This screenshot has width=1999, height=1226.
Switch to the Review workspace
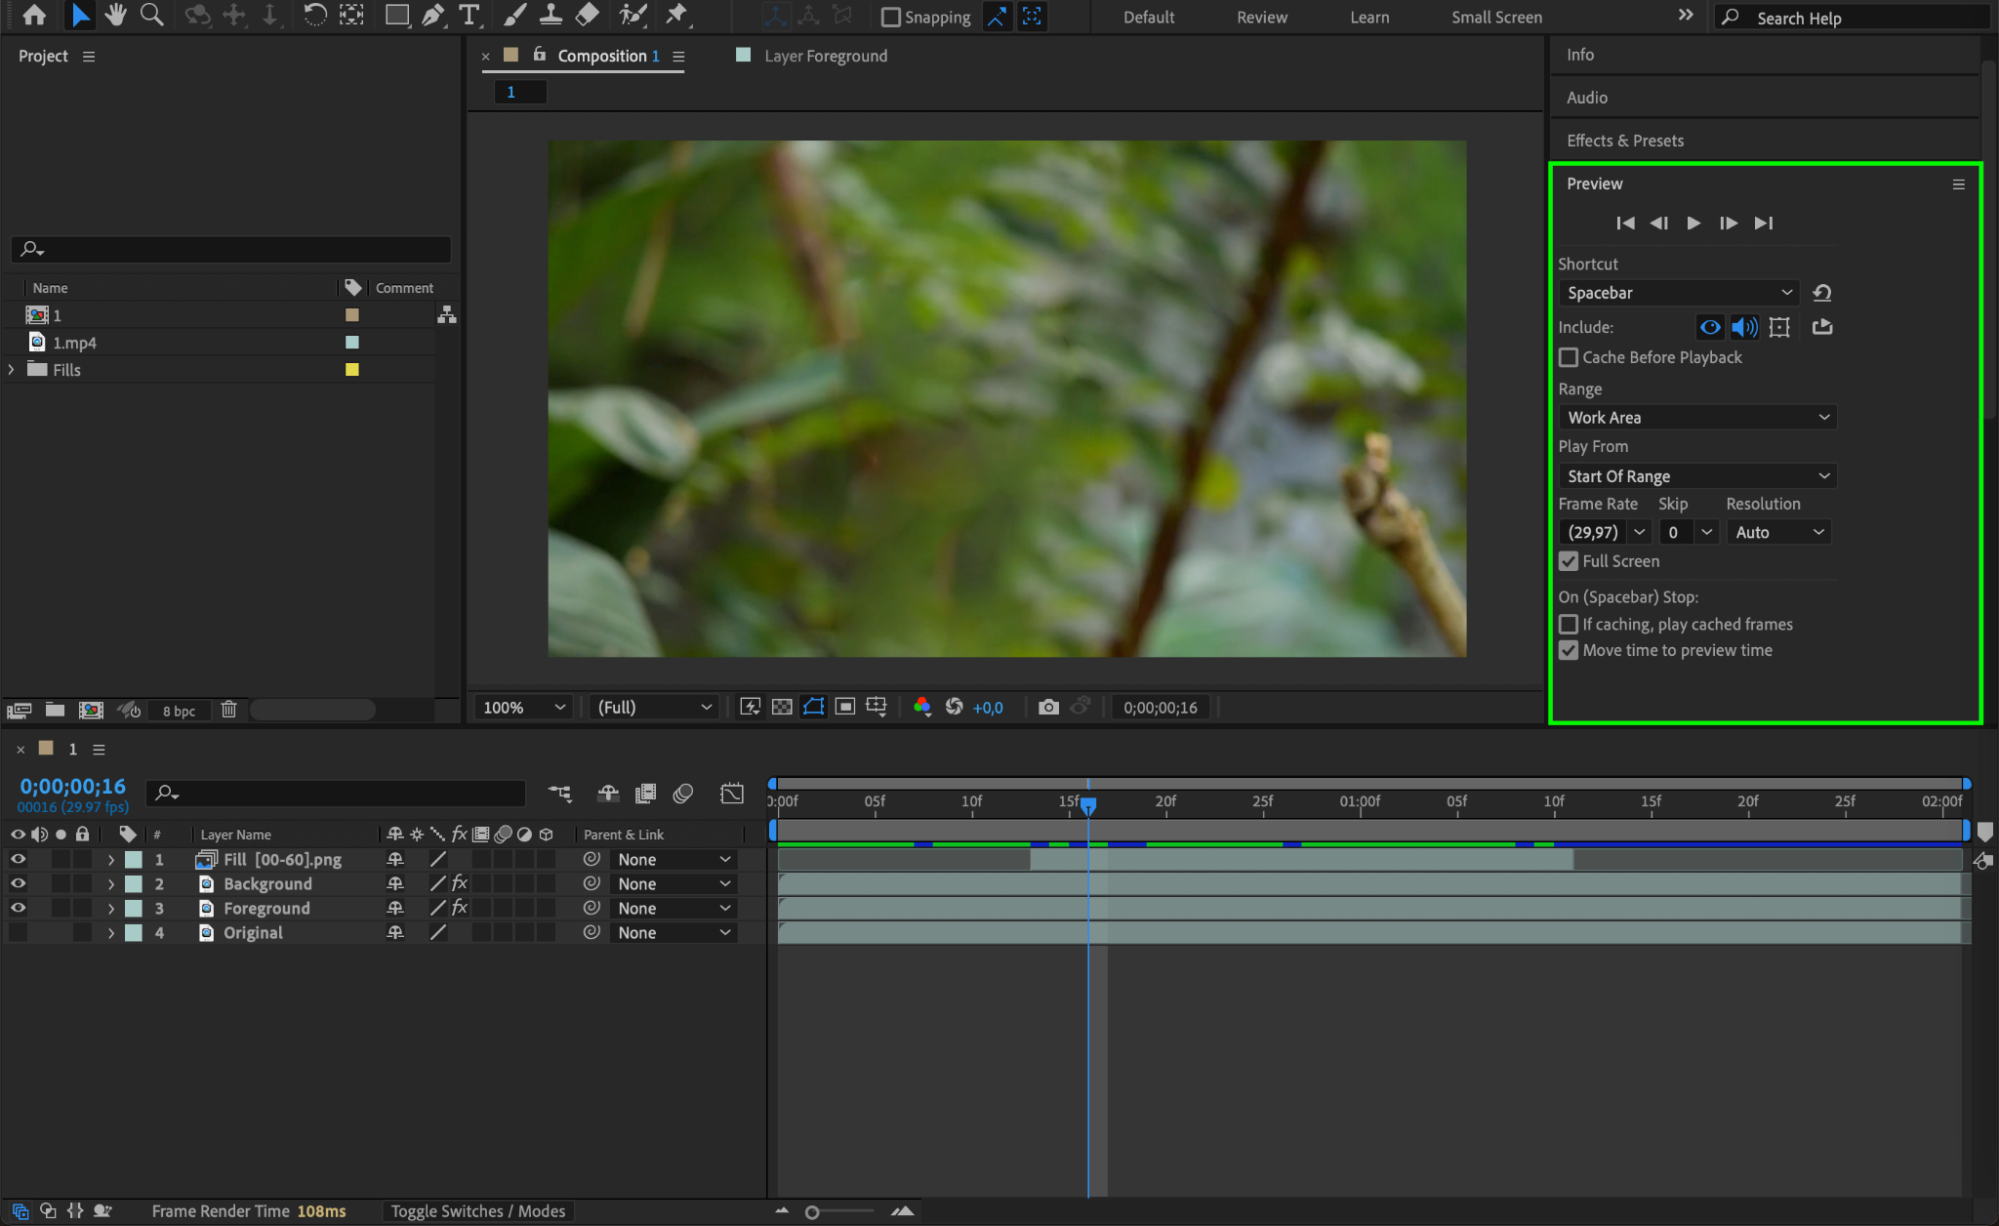tap(1261, 17)
